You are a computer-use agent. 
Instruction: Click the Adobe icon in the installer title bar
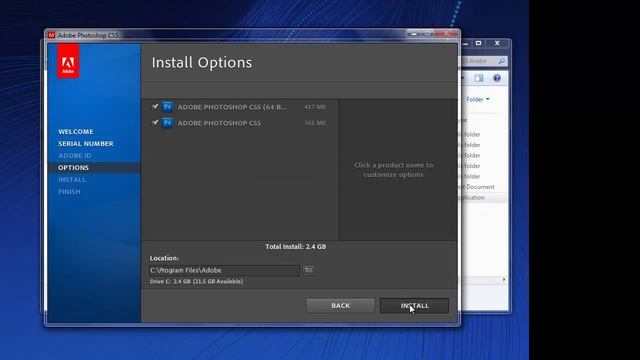click(51, 36)
